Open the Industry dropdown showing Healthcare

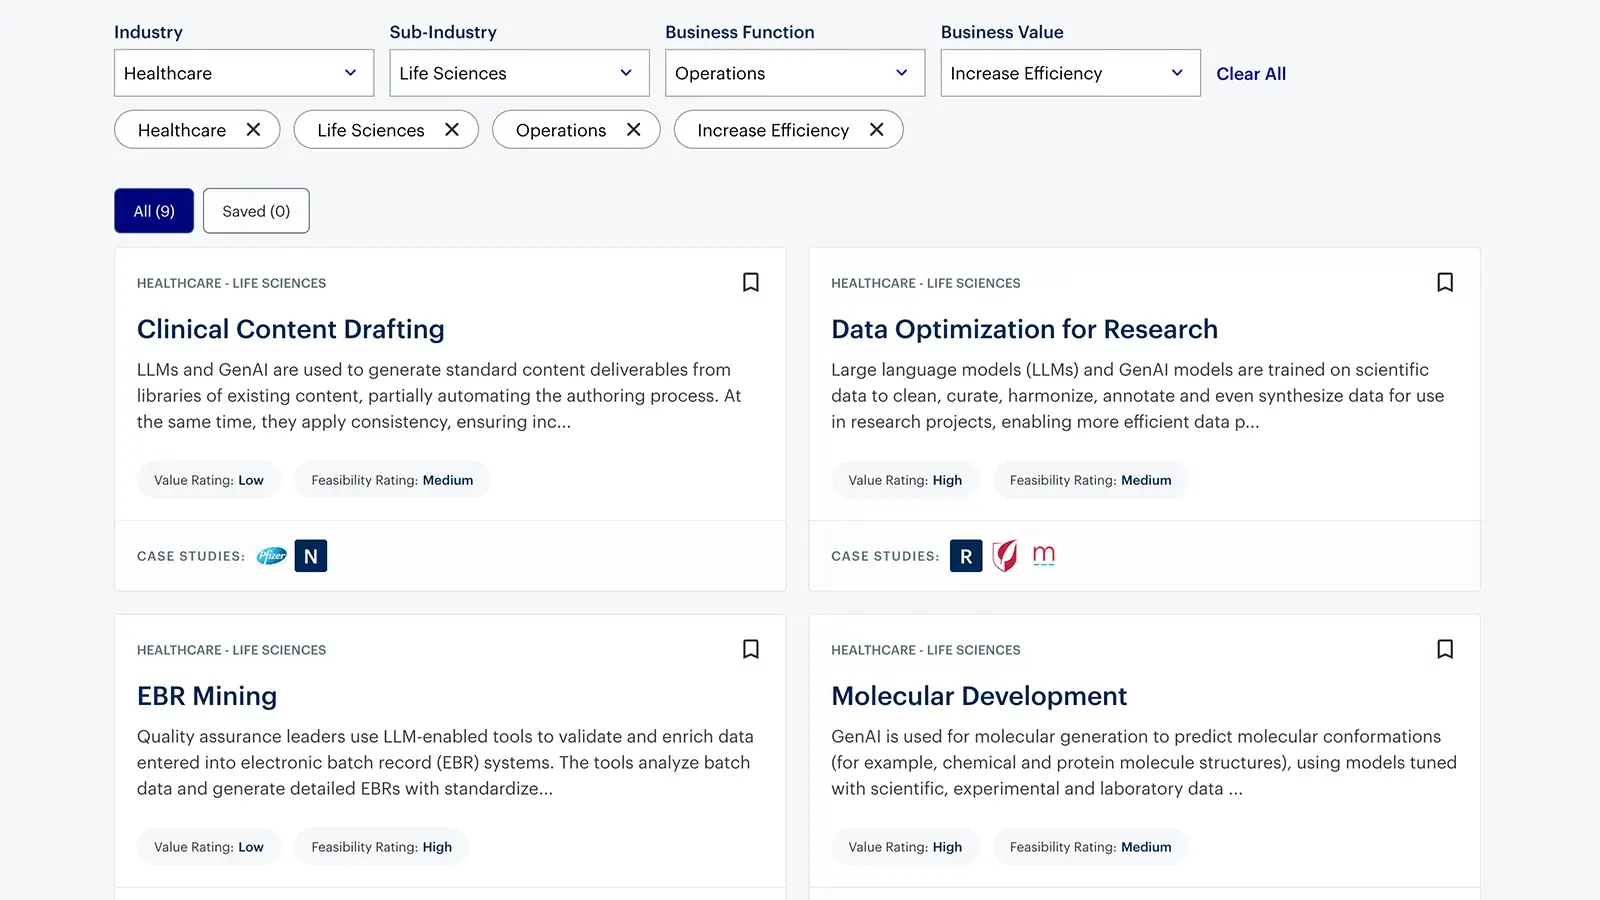point(243,73)
